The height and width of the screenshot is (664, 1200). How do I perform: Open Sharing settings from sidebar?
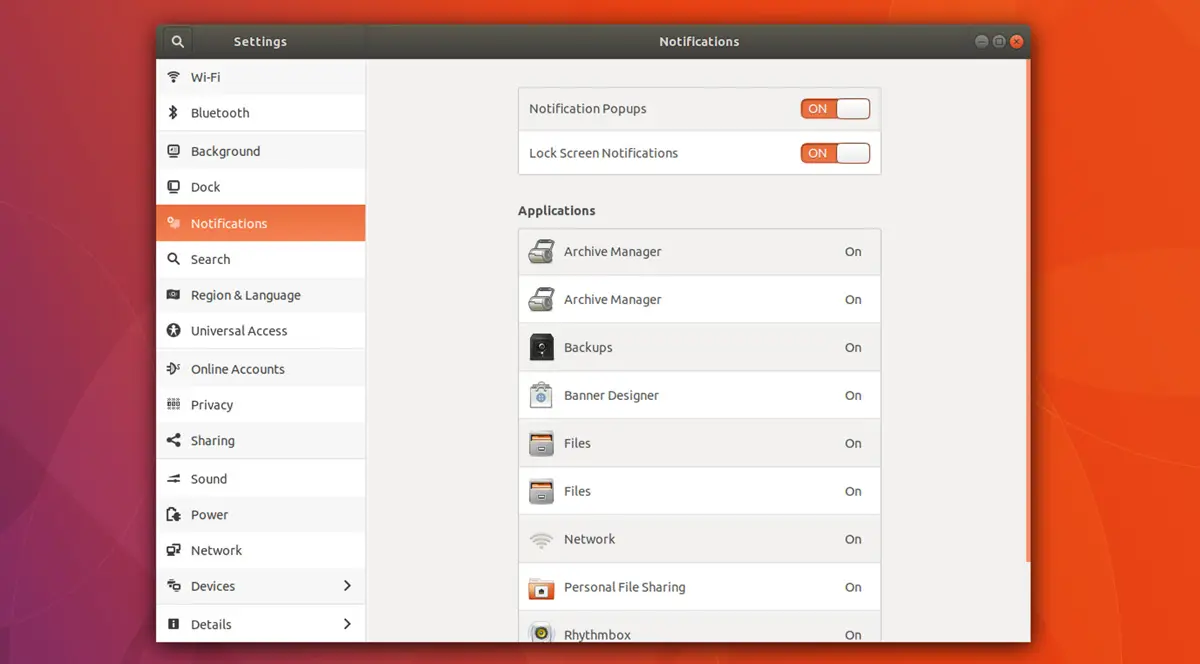click(261, 441)
